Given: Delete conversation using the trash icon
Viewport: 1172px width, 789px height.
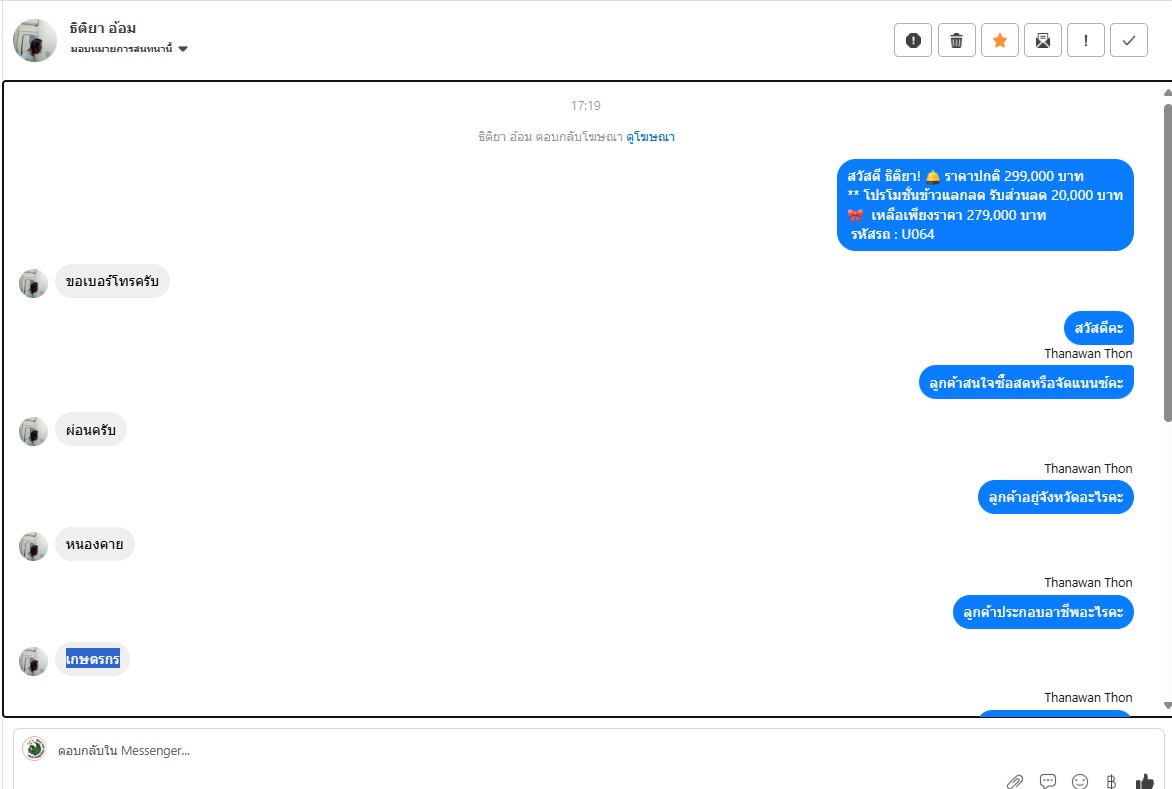Looking at the screenshot, I should point(956,40).
